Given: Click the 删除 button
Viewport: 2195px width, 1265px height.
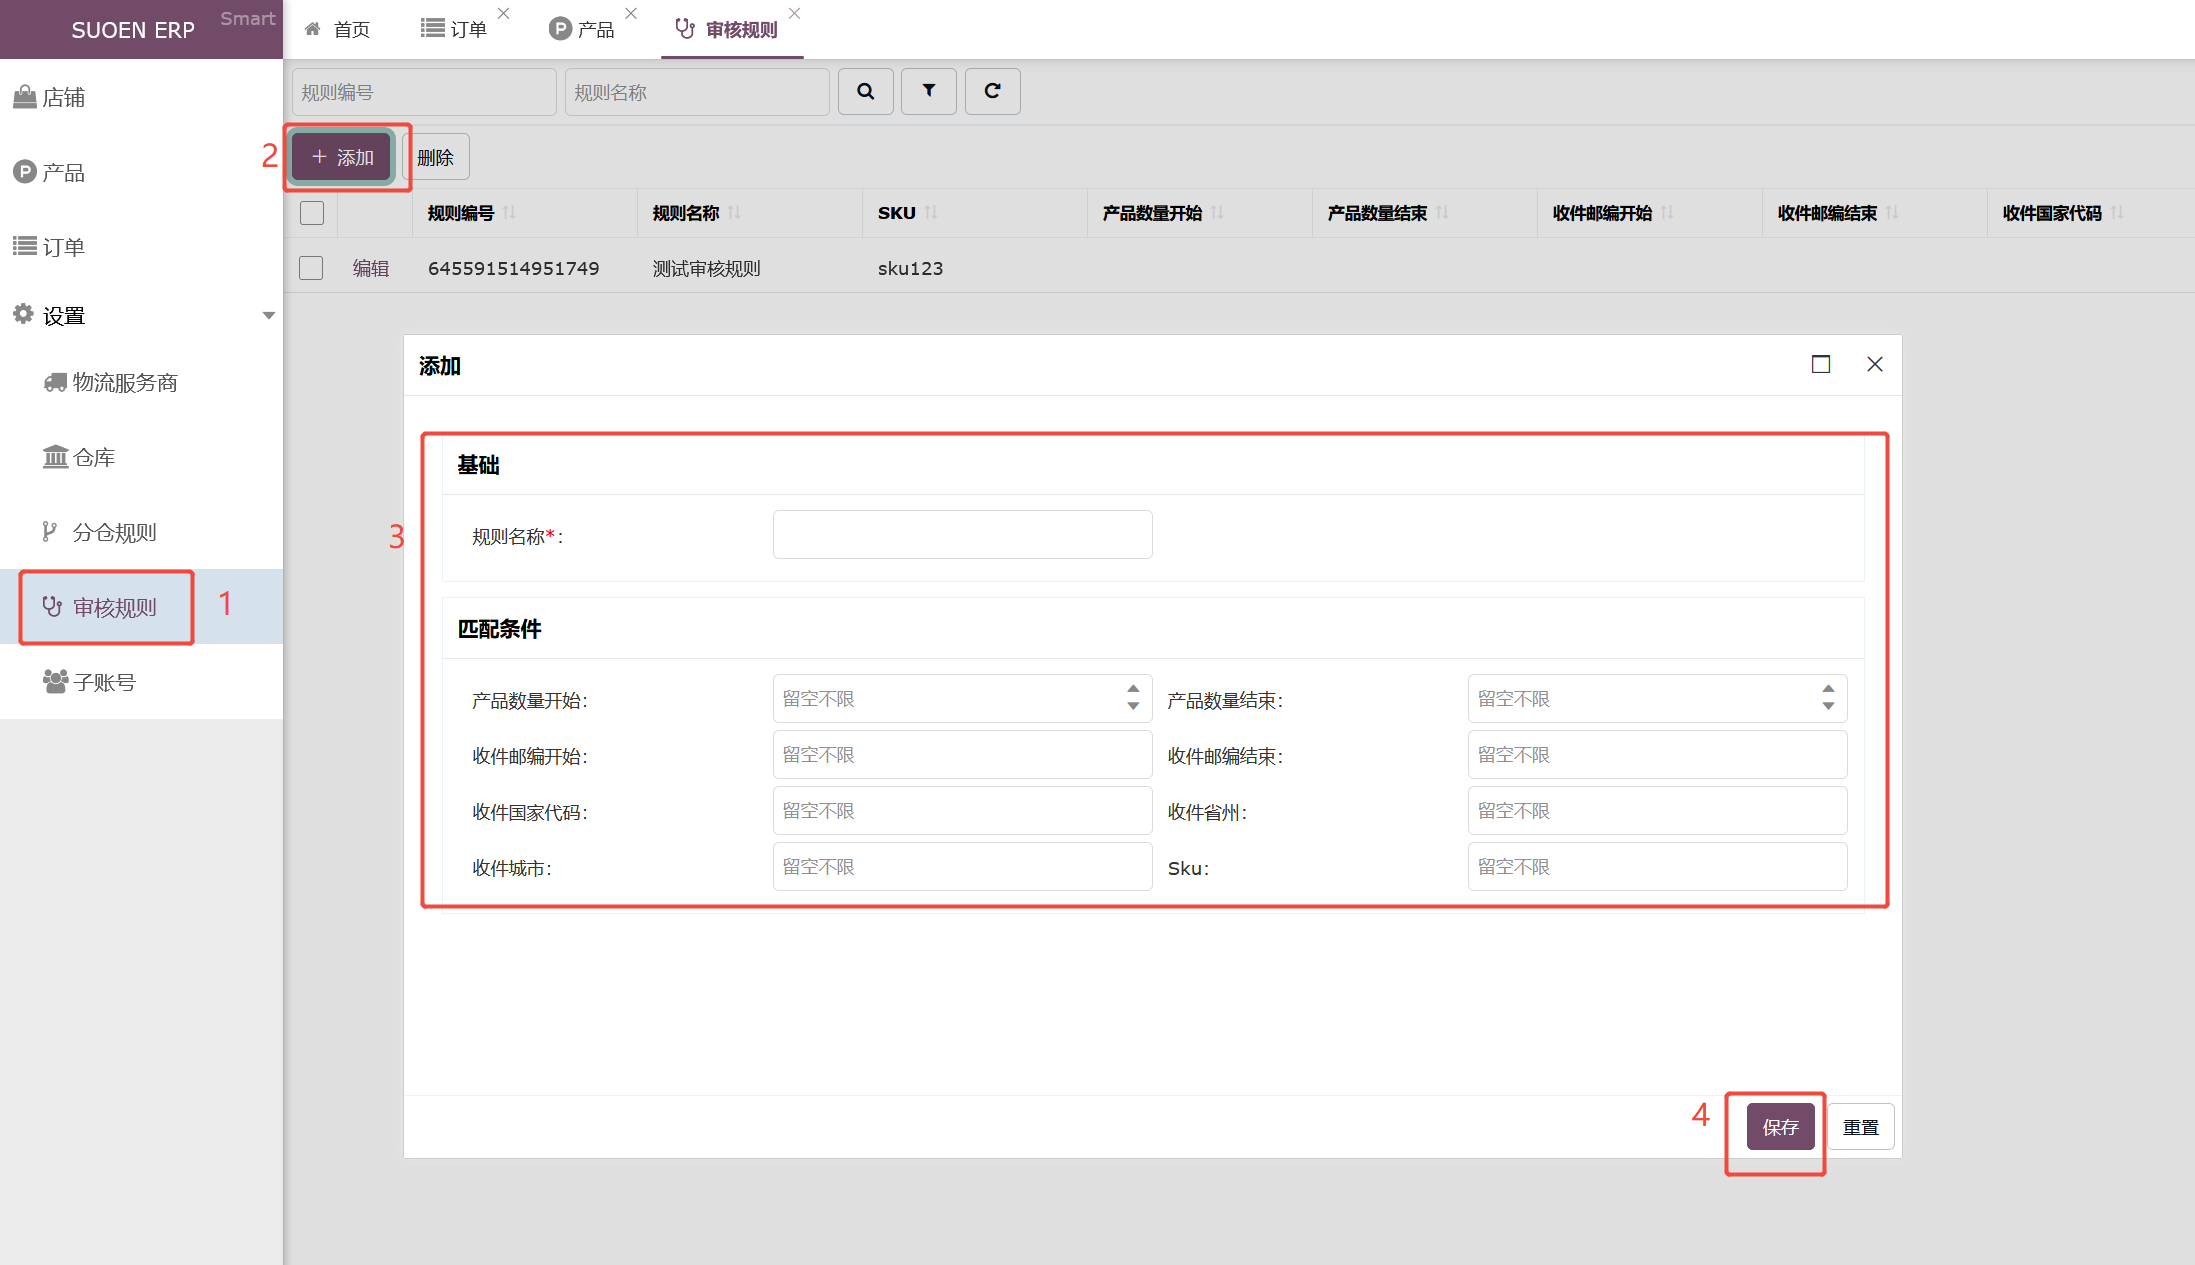Looking at the screenshot, I should click(435, 157).
